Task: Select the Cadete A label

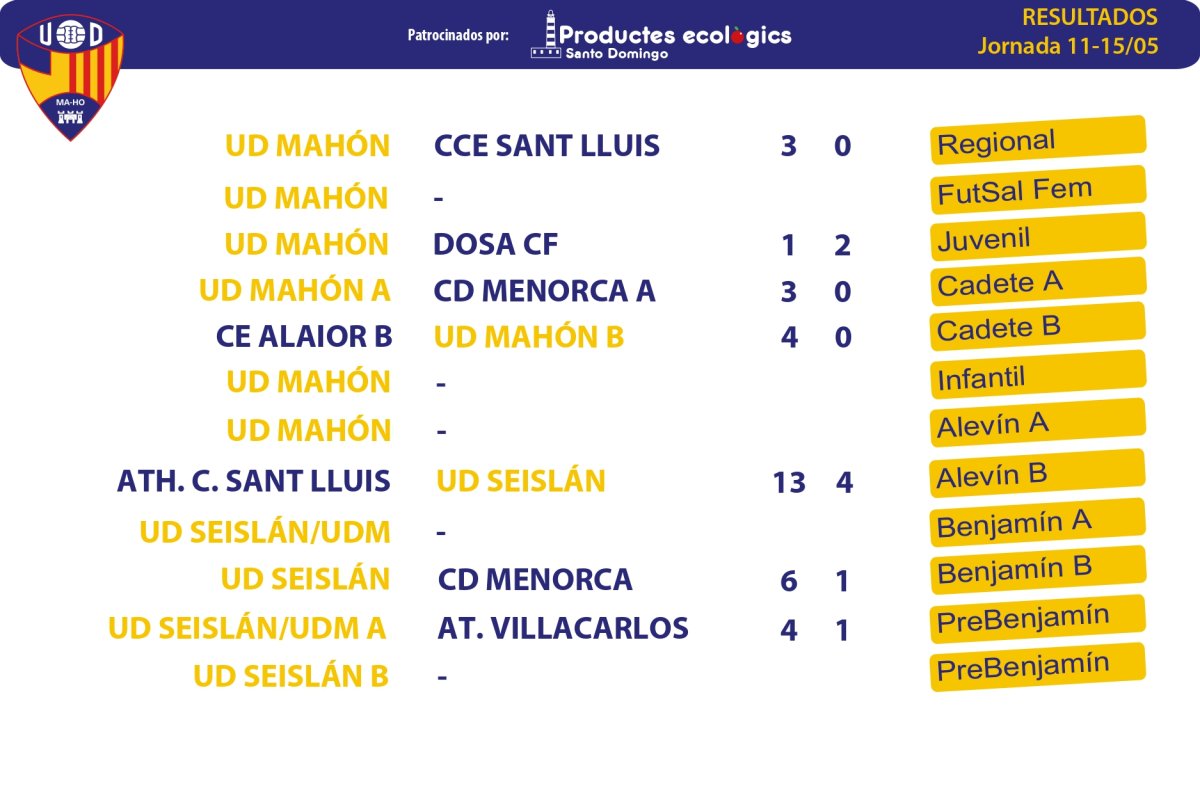Action: [x=1038, y=281]
